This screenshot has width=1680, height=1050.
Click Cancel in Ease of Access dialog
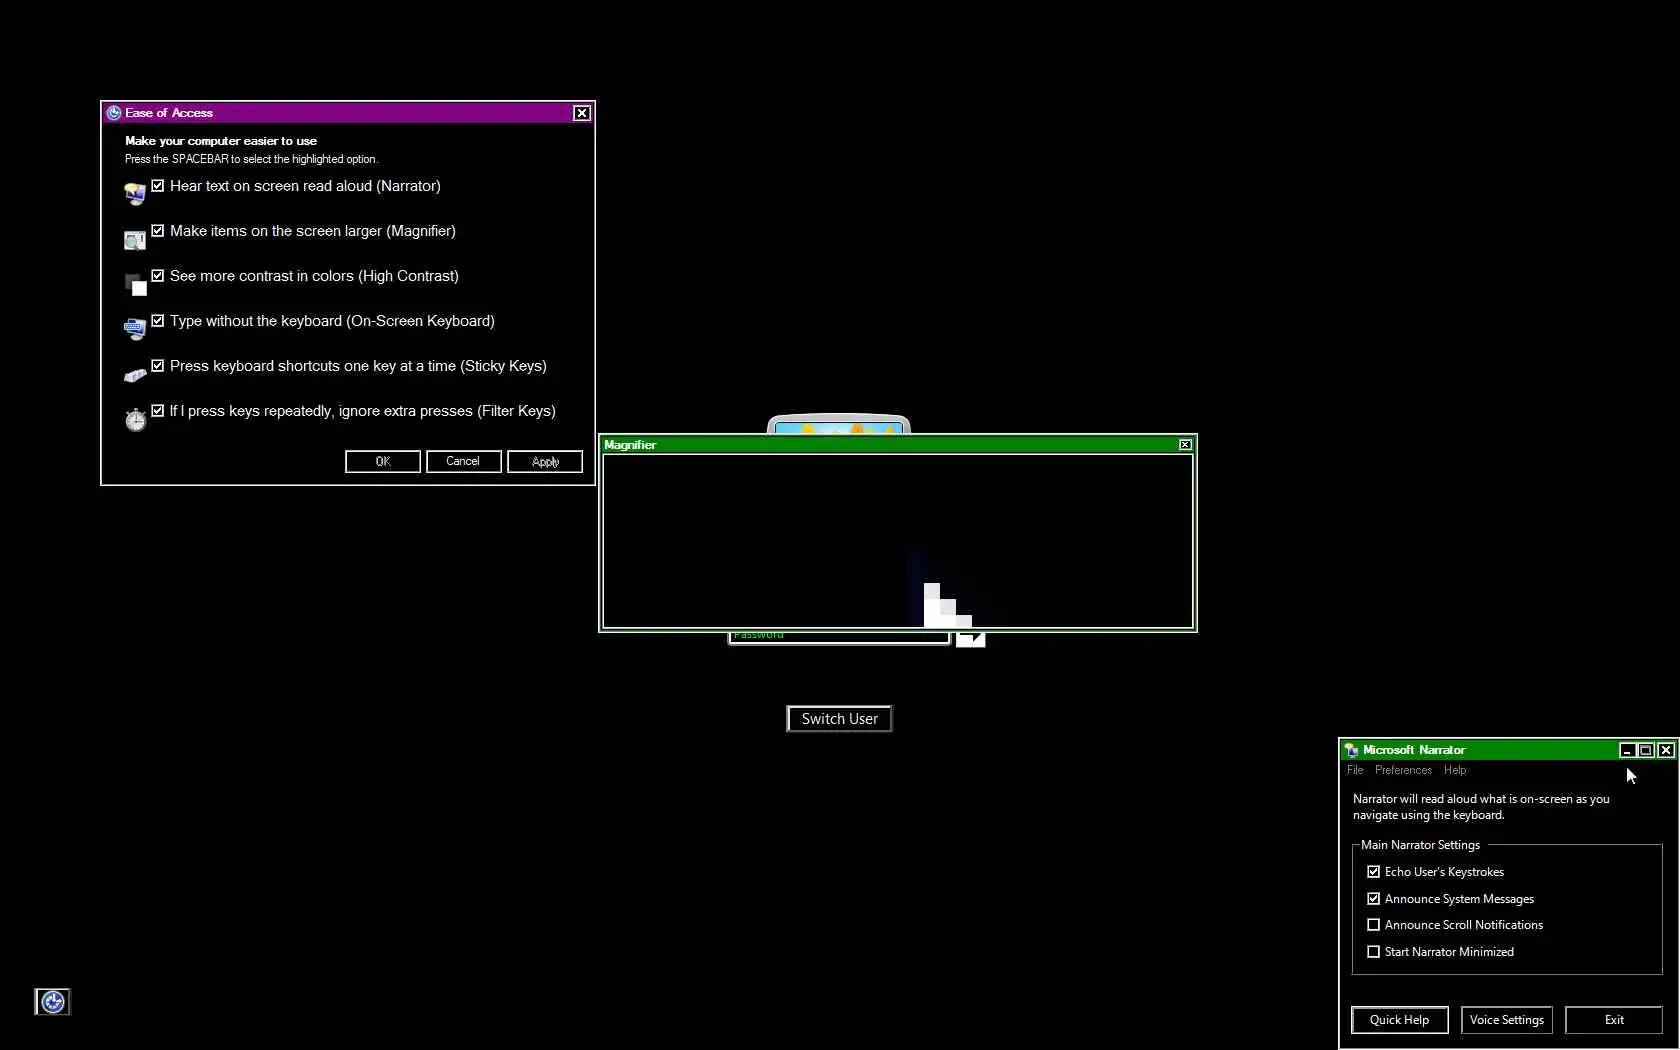click(463, 461)
